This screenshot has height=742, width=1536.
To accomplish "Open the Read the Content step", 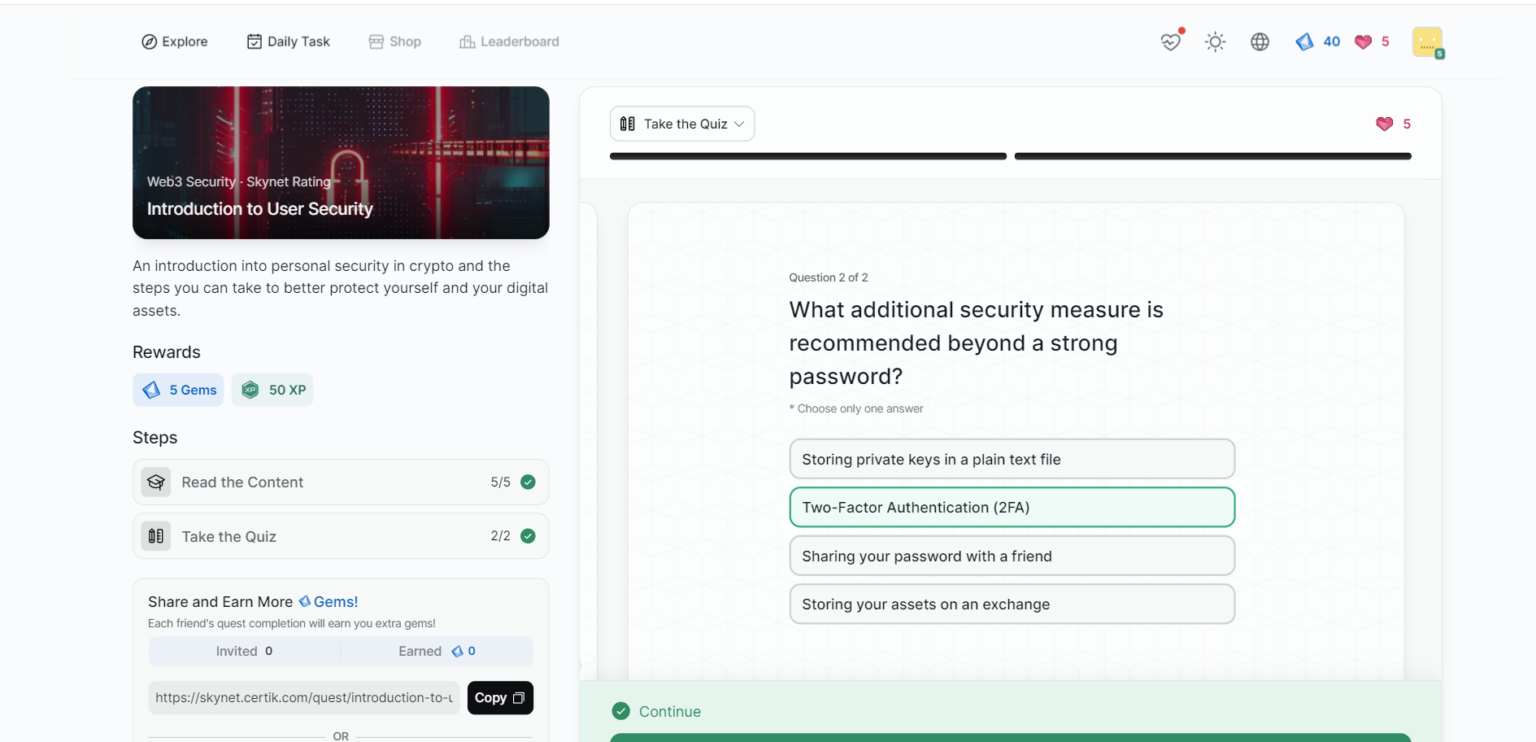I will coord(341,482).
